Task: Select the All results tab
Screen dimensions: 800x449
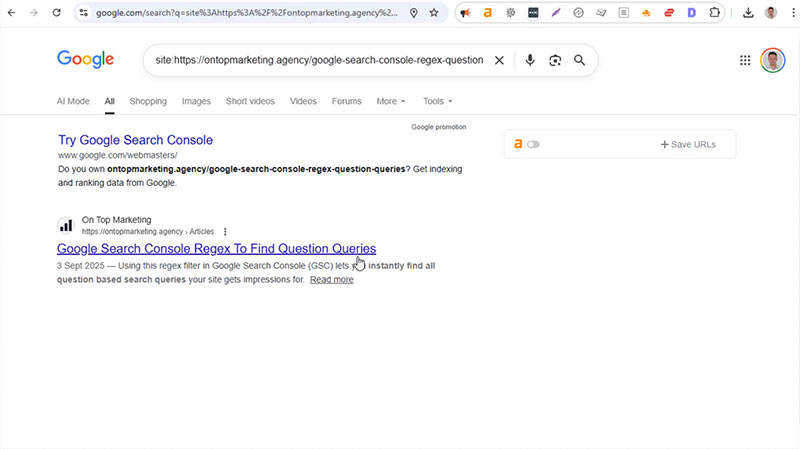Action: point(110,101)
